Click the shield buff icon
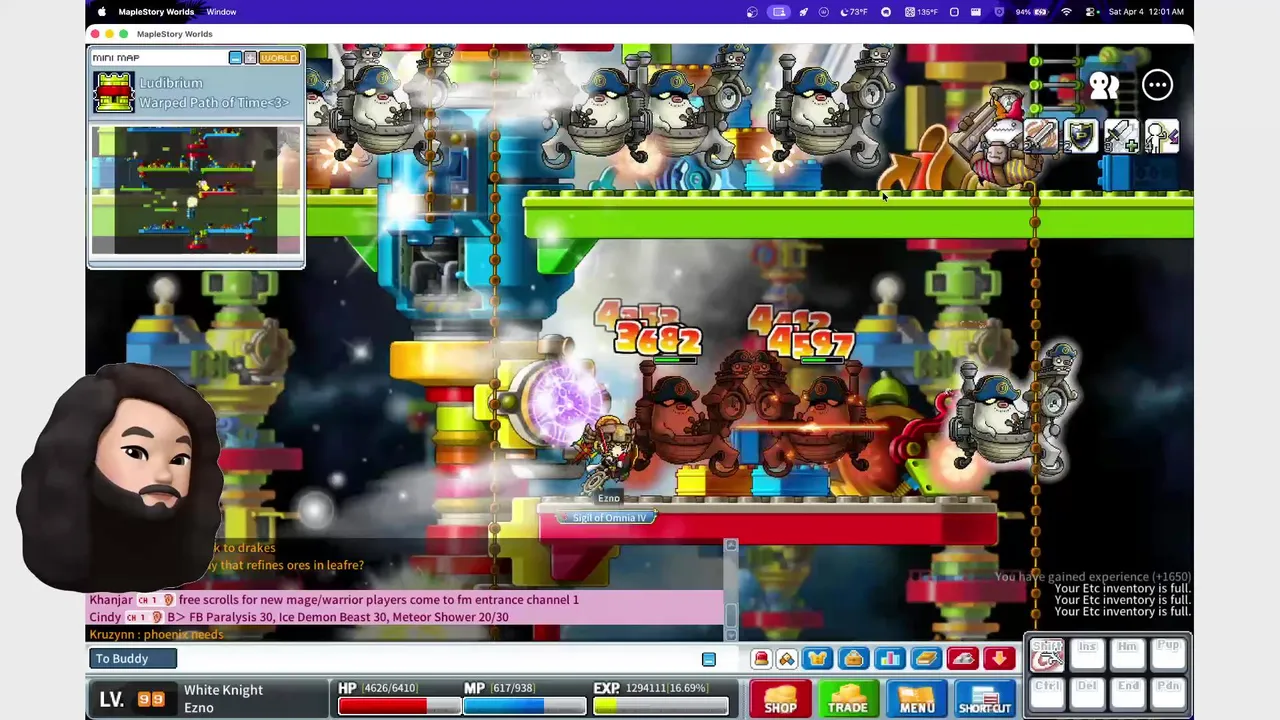 1081,136
